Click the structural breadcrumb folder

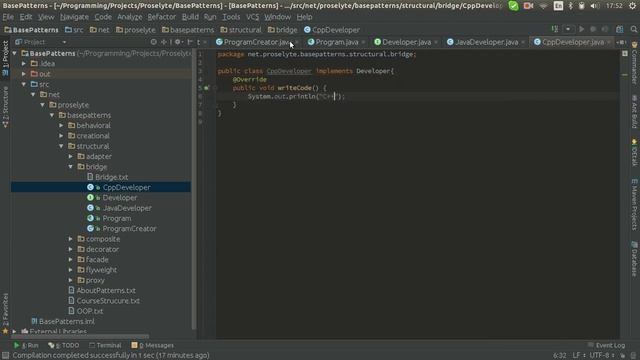pos(241,30)
